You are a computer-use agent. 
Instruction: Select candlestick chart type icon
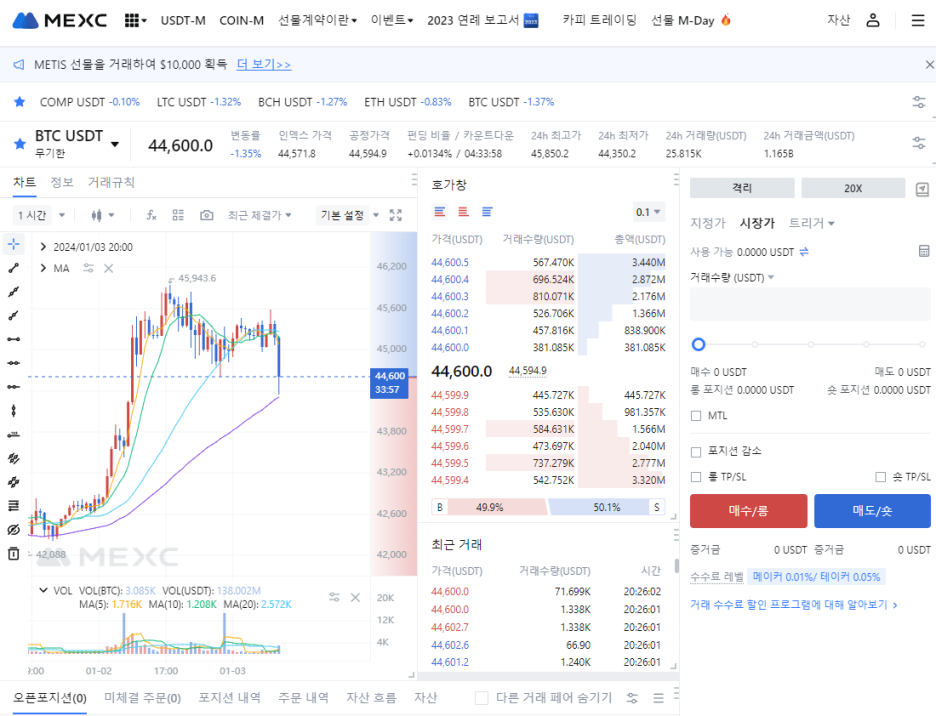pyautogui.click(x=96, y=215)
